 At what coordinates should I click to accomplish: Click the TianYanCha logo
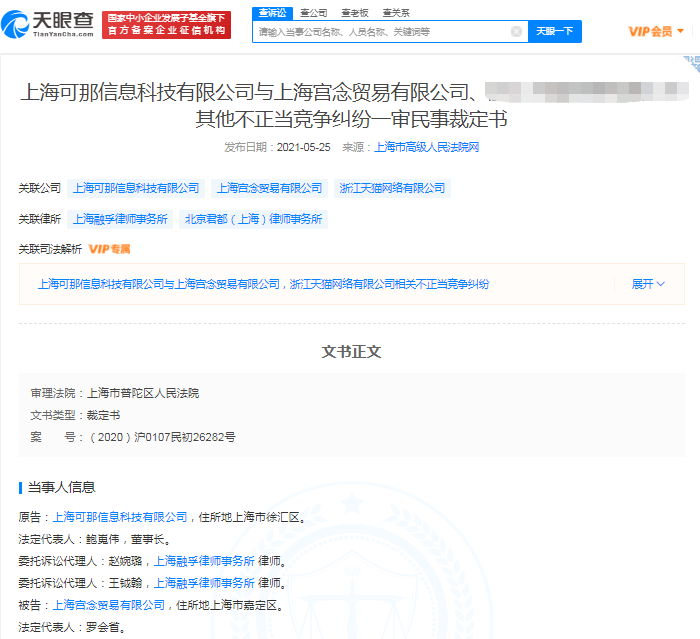(47, 24)
